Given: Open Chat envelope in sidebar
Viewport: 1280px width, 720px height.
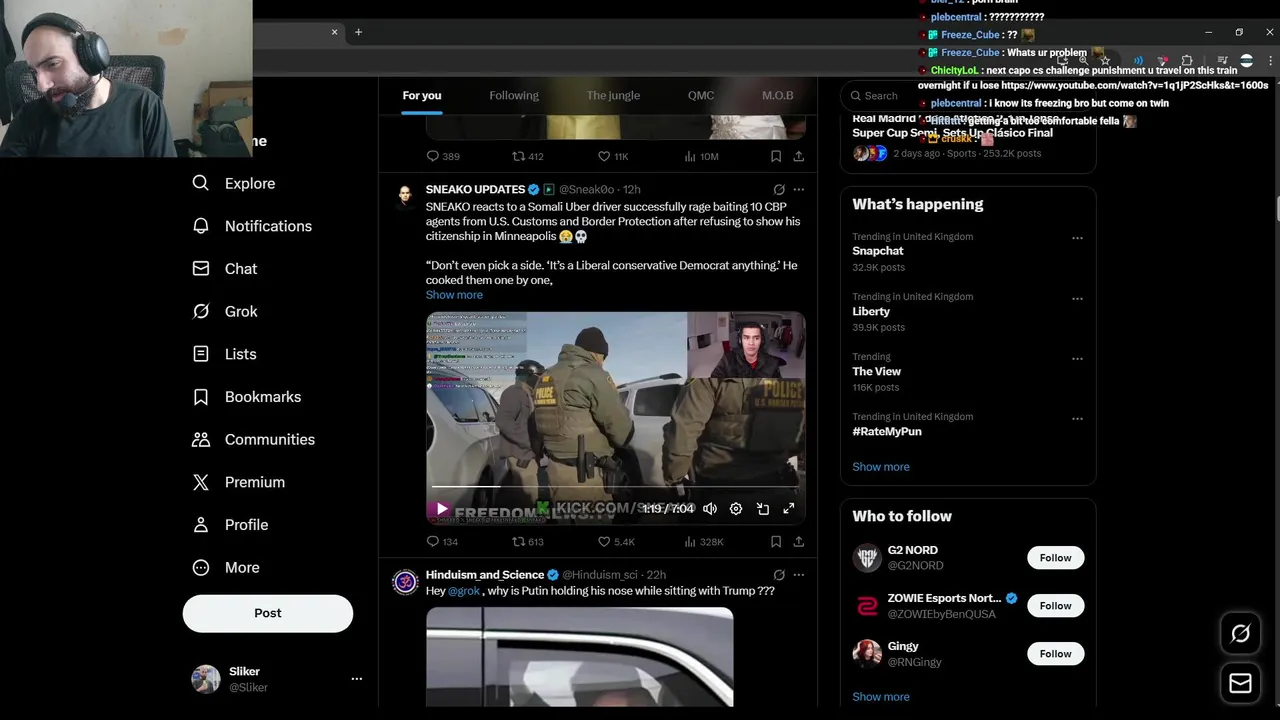Looking at the screenshot, I should pyautogui.click(x=225, y=269).
